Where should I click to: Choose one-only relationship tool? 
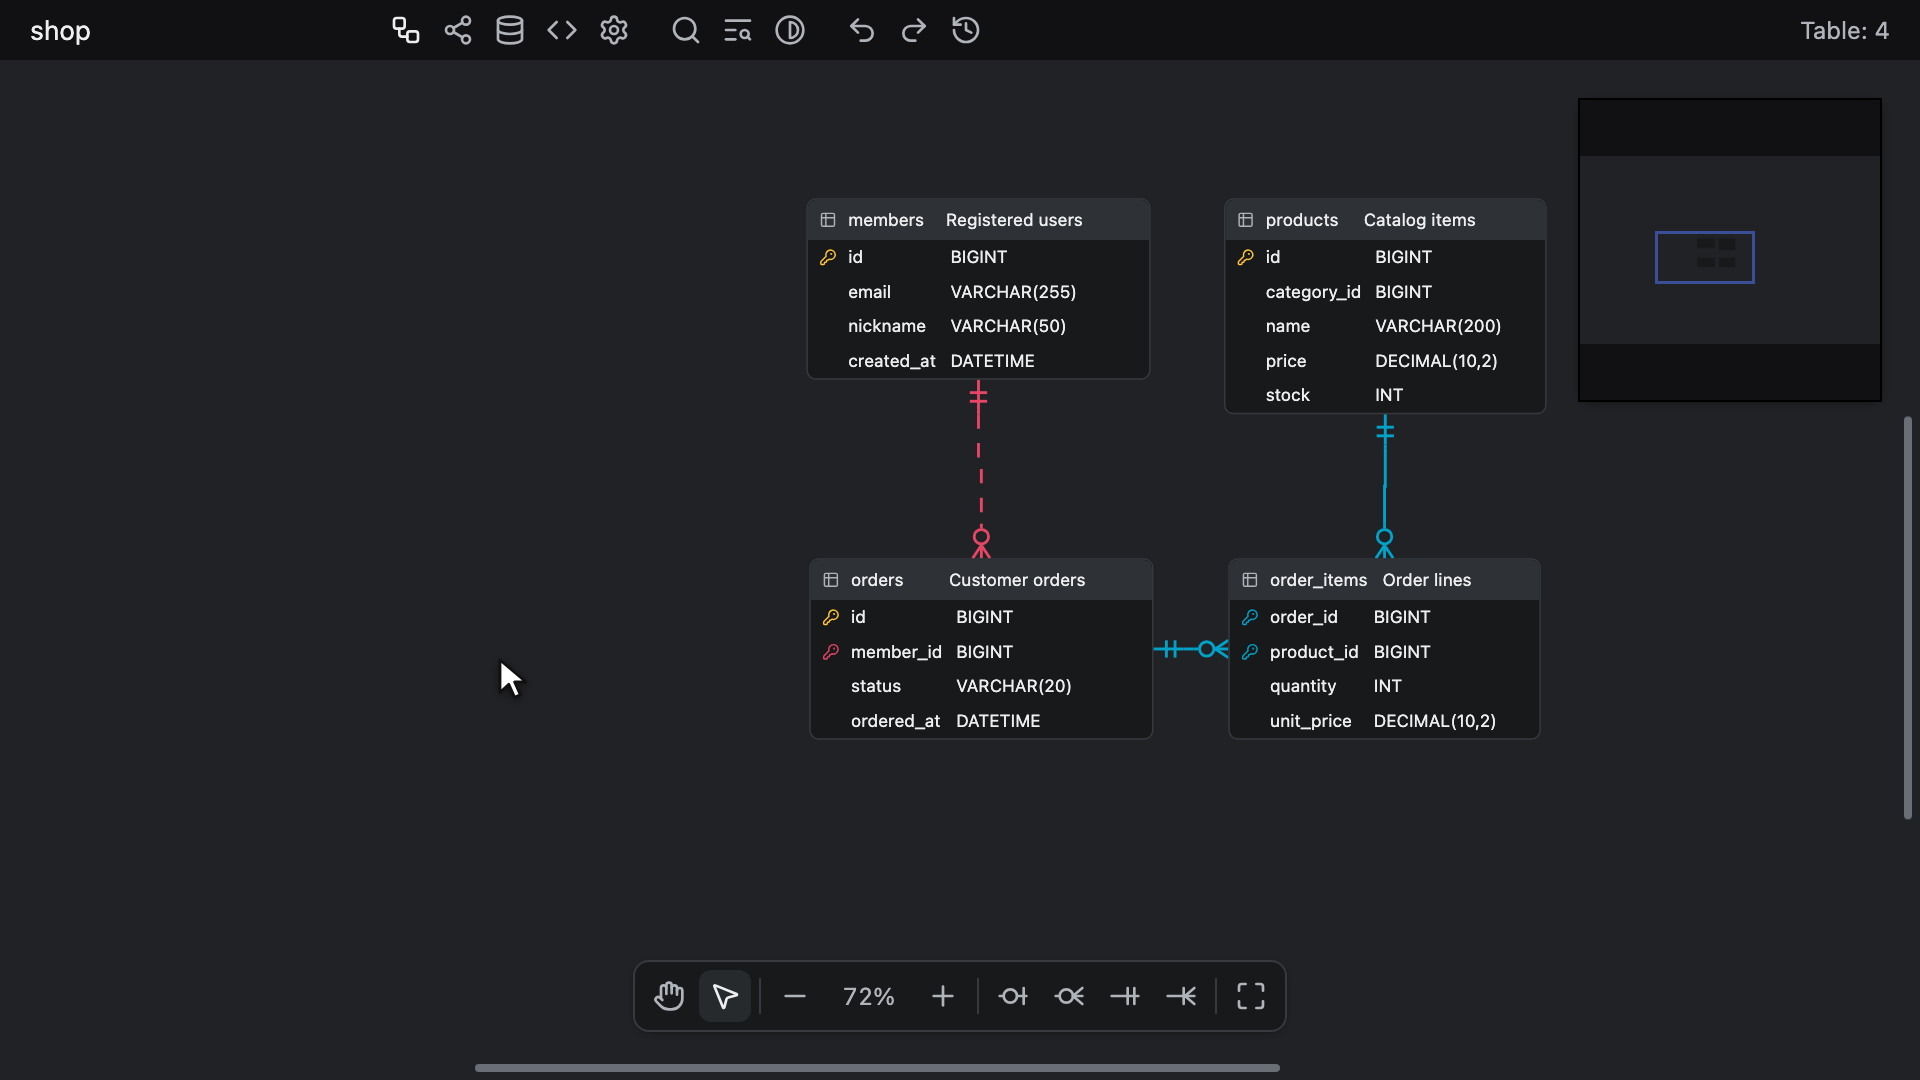(x=1125, y=996)
